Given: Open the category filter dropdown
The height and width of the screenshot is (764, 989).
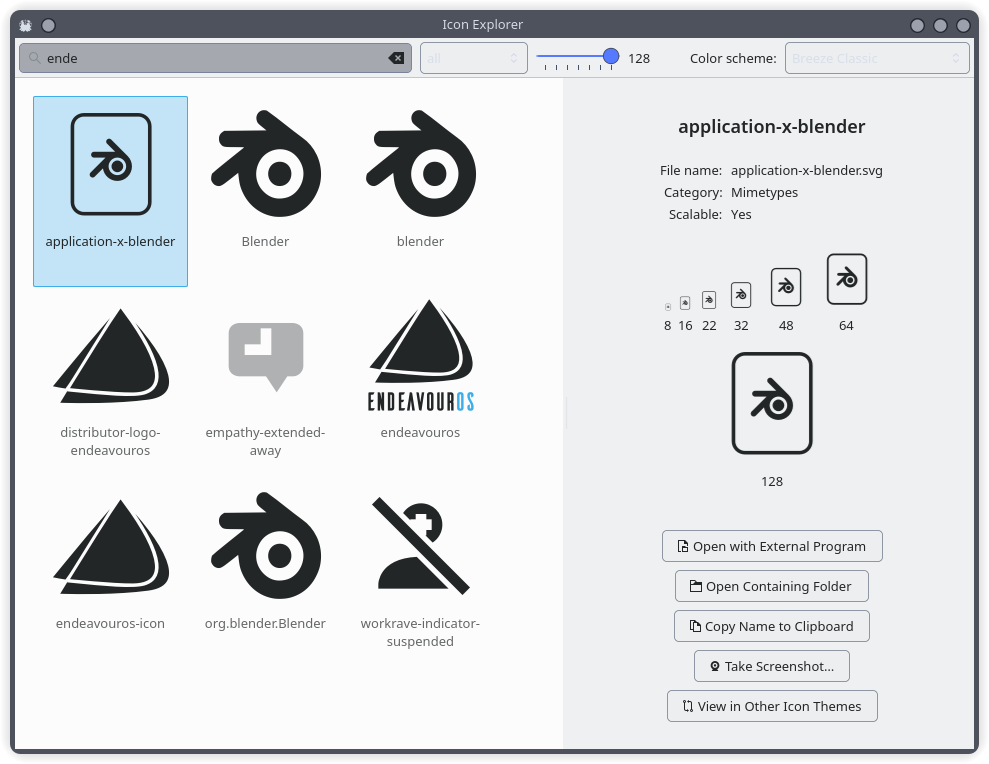Looking at the screenshot, I should pos(473,58).
